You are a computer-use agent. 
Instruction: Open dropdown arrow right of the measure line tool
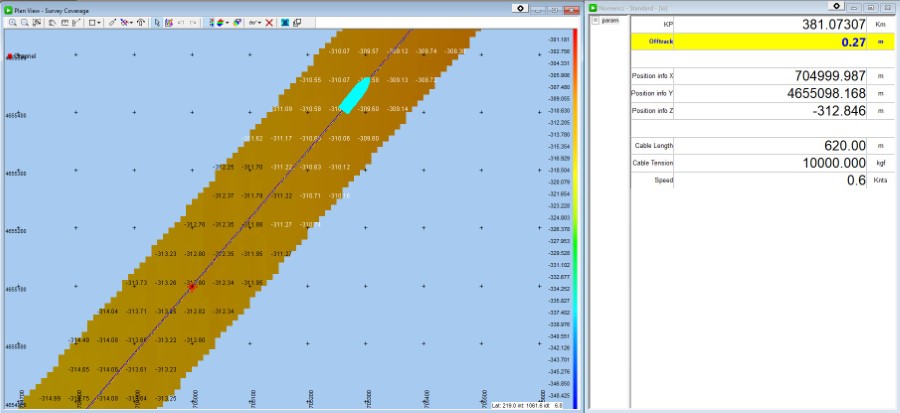click(x=131, y=23)
